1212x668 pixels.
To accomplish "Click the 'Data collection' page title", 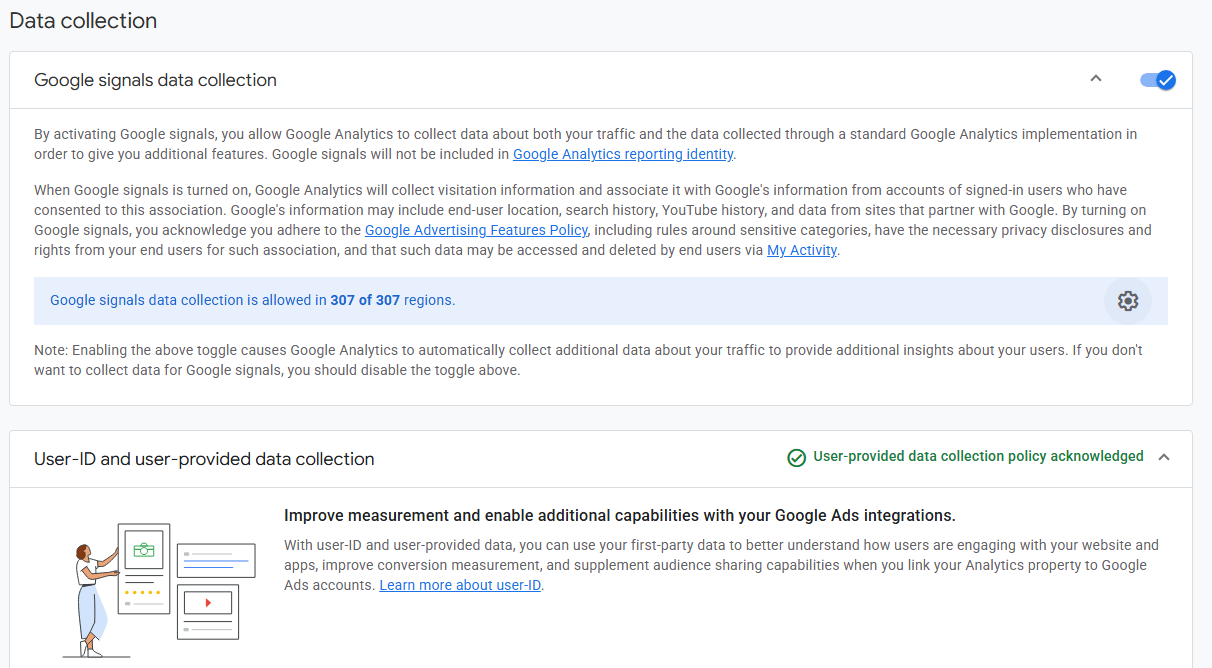I will click(x=83, y=20).
